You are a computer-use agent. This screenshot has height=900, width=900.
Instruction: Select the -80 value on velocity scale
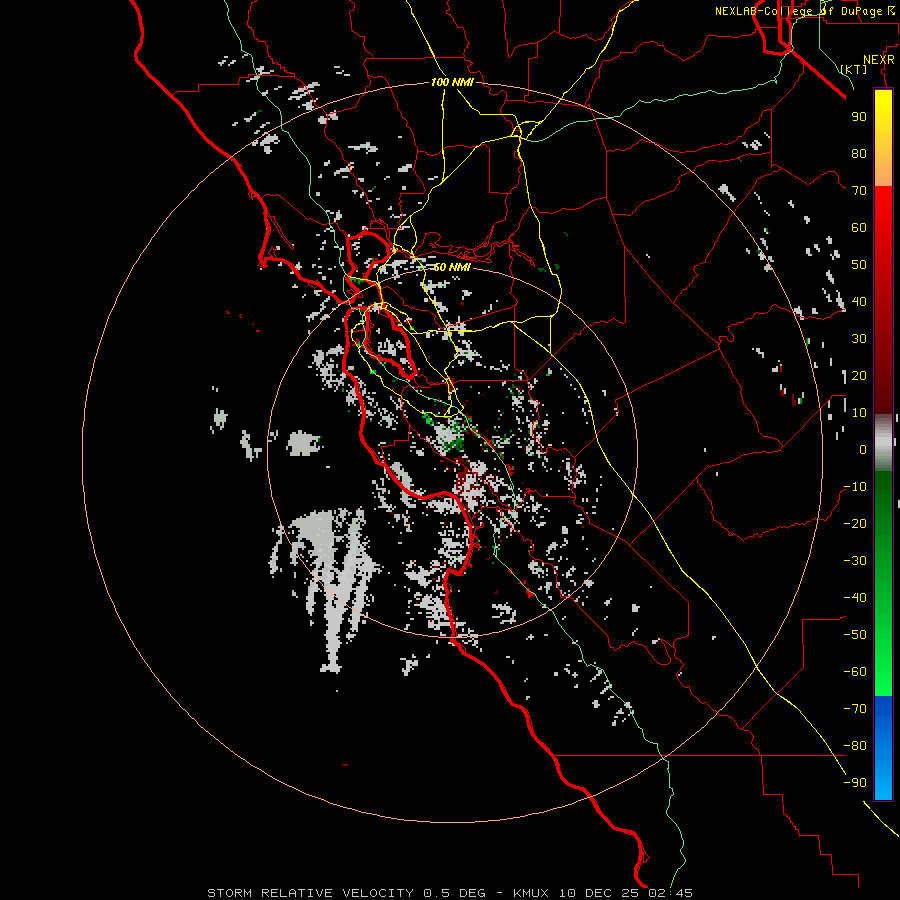[855, 746]
